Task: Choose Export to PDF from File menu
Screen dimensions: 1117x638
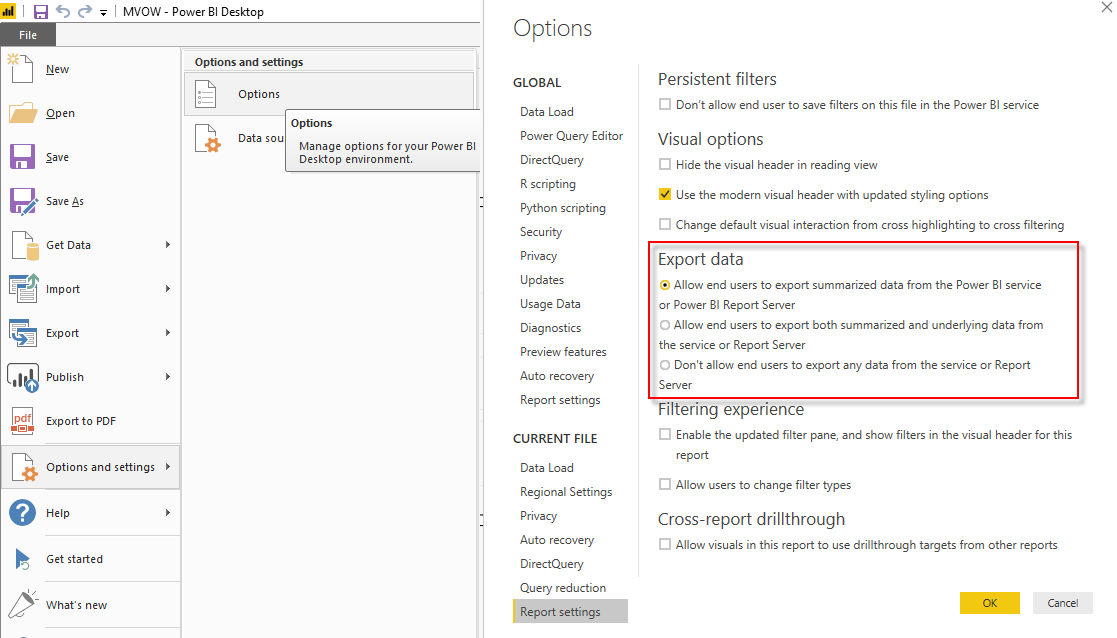Action: 90,421
